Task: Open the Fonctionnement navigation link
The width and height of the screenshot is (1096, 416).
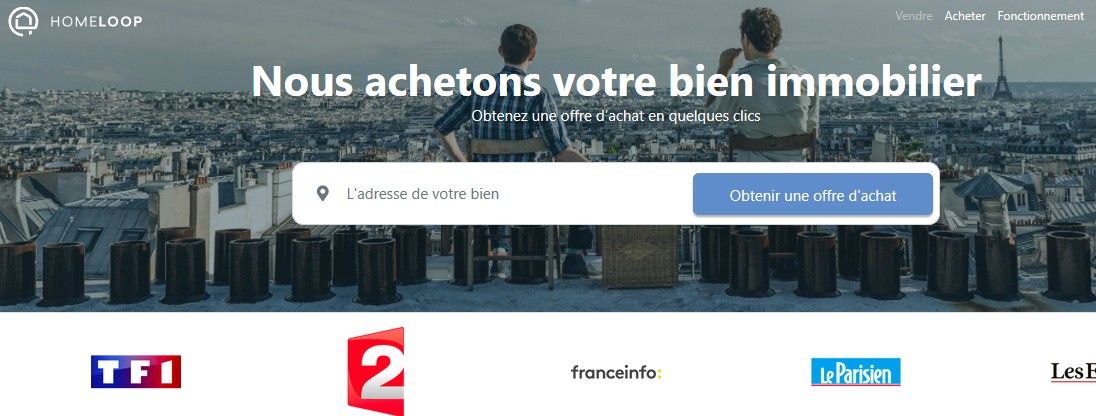Action: [1040, 15]
